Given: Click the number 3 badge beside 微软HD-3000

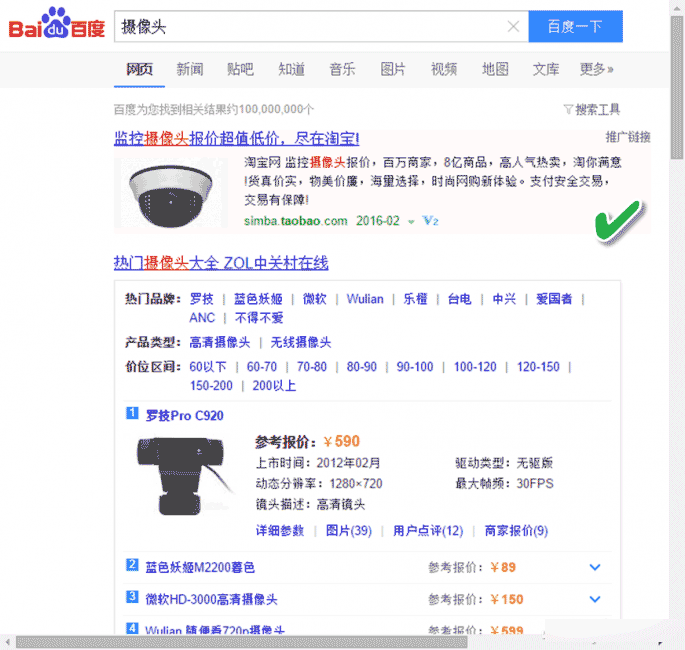Looking at the screenshot, I should coord(132,598).
